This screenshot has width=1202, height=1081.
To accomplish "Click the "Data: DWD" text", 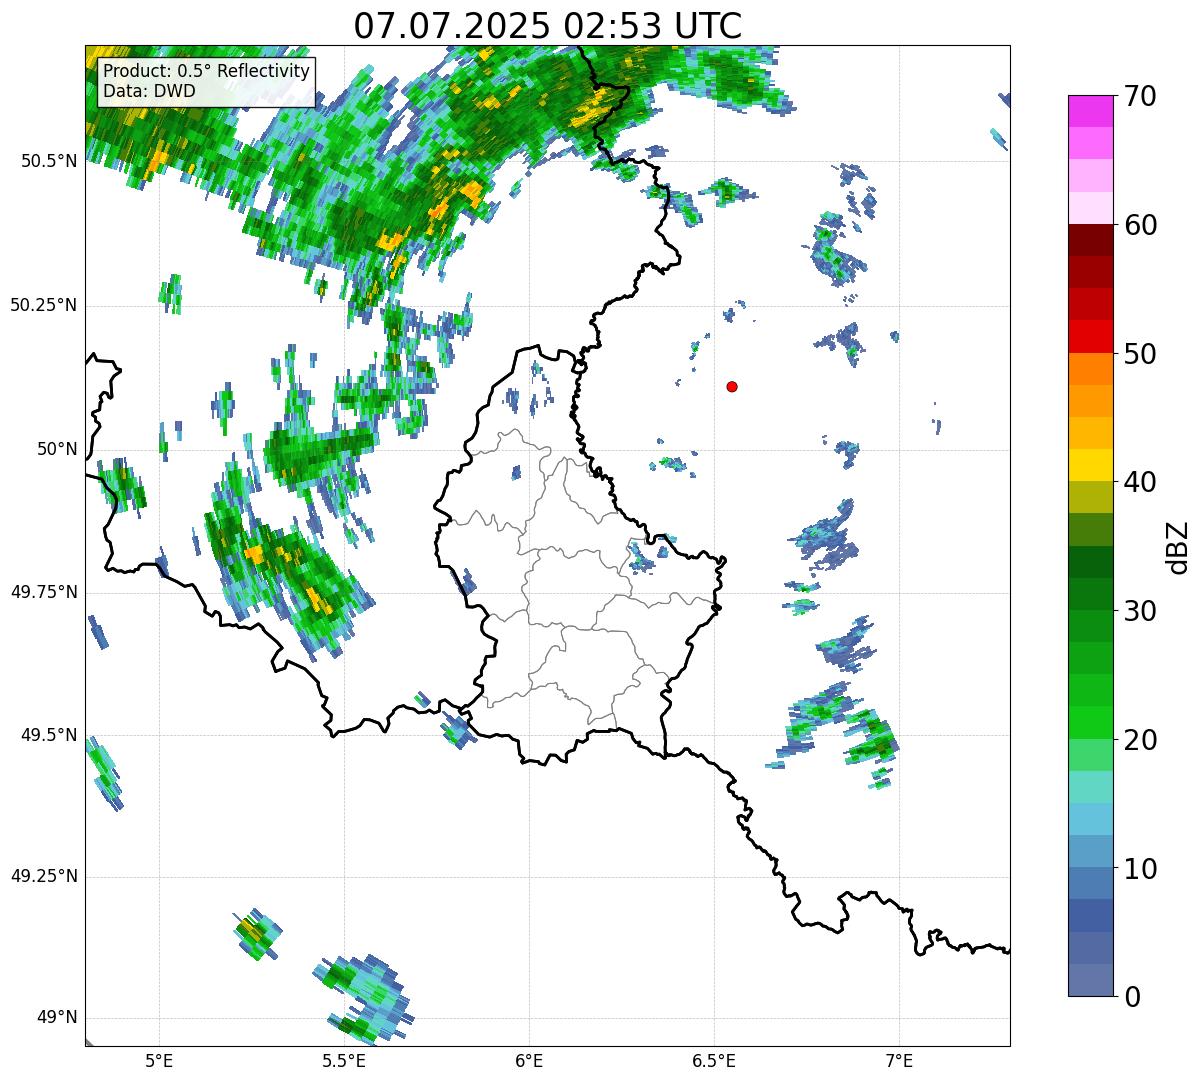I will coord(149,91).
